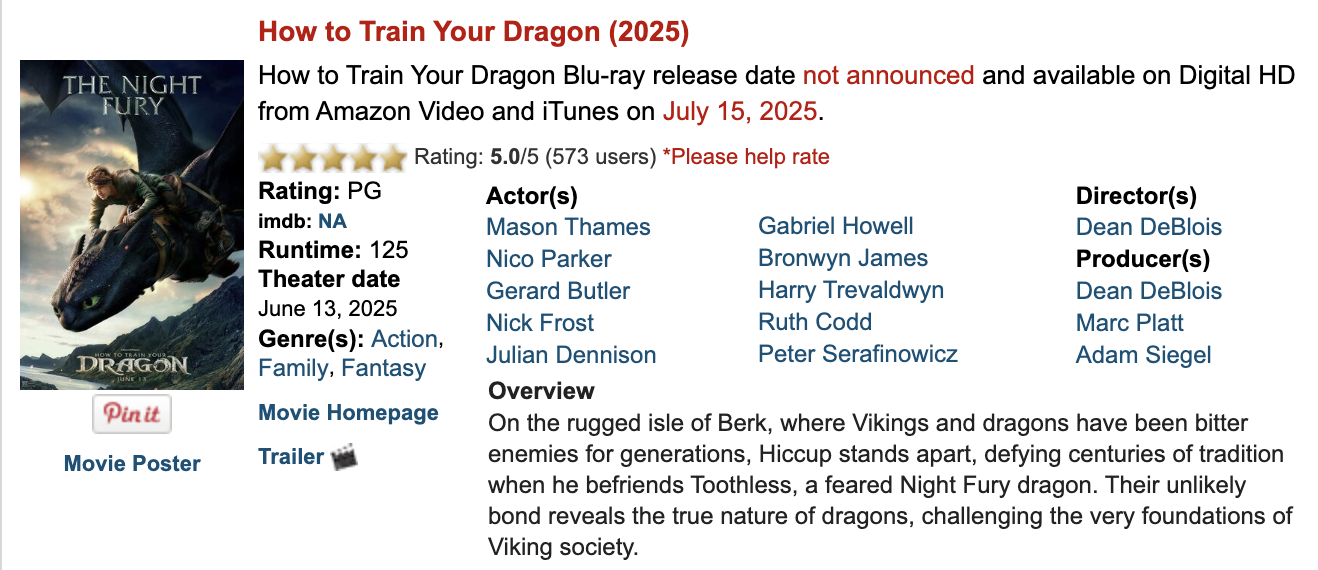Screen dimensions: 1318x570
Task: Select actor Mason Thames
Action: click(x=568, y=227)
